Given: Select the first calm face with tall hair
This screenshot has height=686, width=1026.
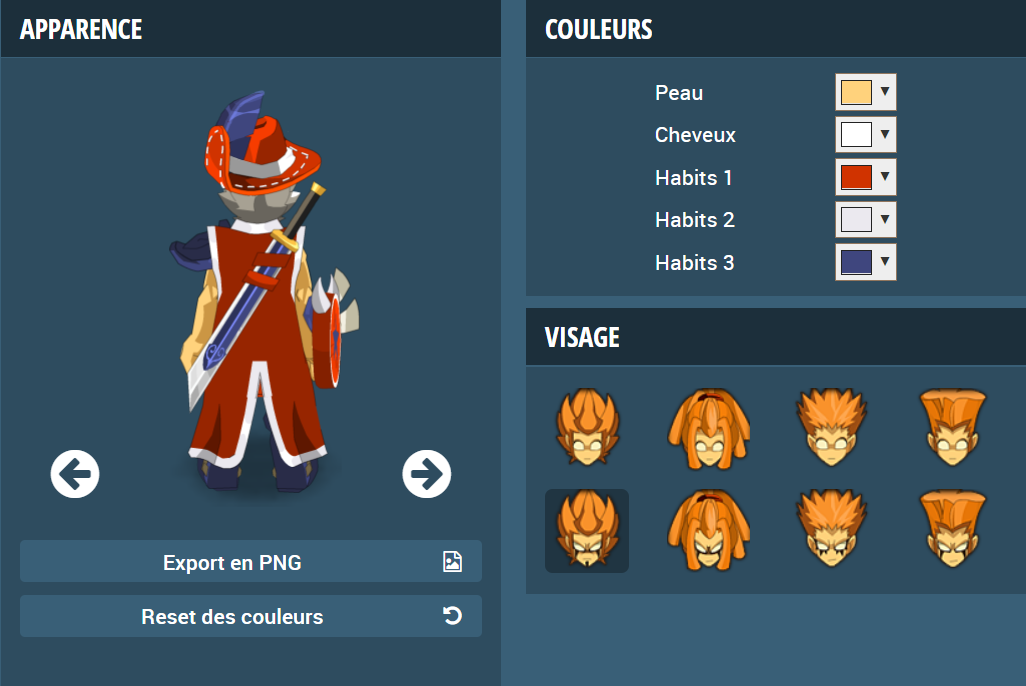Looking at the screenshot, I should (x=587, y=427).
